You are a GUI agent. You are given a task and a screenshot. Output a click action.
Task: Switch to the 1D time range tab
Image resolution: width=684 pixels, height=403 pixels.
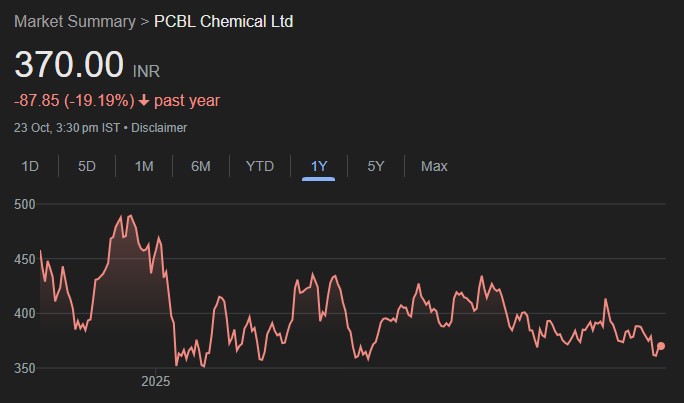(30, 166)
